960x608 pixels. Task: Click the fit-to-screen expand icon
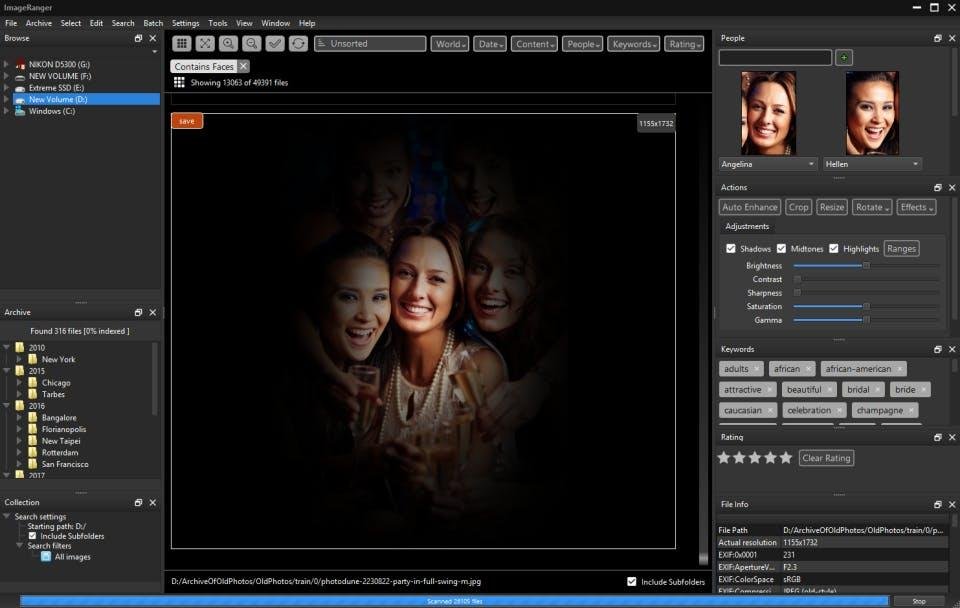tap(205, 44)
